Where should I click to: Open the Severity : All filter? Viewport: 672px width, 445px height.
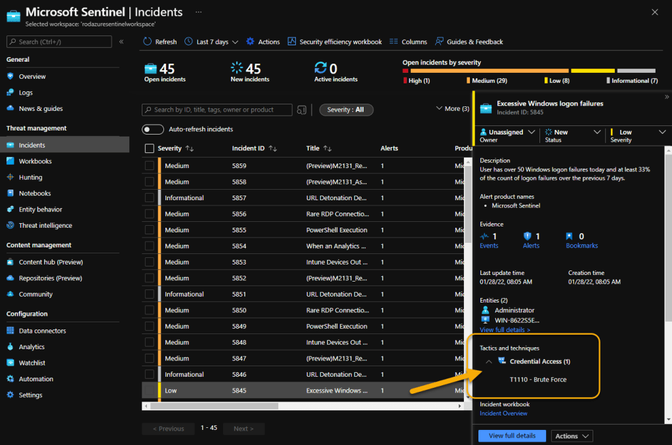(346, 110)
